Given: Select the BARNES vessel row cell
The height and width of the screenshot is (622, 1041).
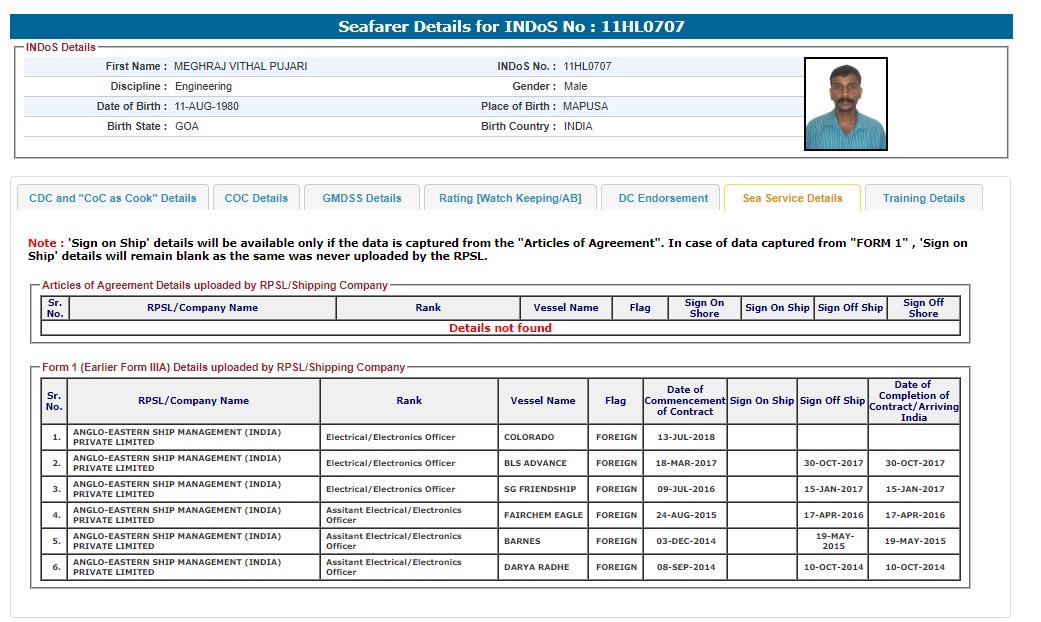Looking at the screenshot, I should (x=522, y=541).
